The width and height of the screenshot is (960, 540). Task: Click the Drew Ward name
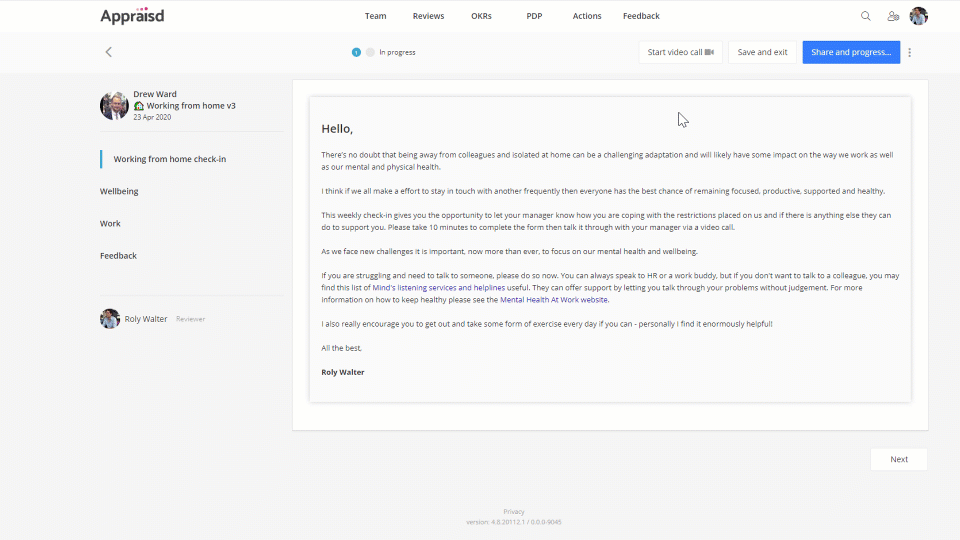(x=155, y=94)
